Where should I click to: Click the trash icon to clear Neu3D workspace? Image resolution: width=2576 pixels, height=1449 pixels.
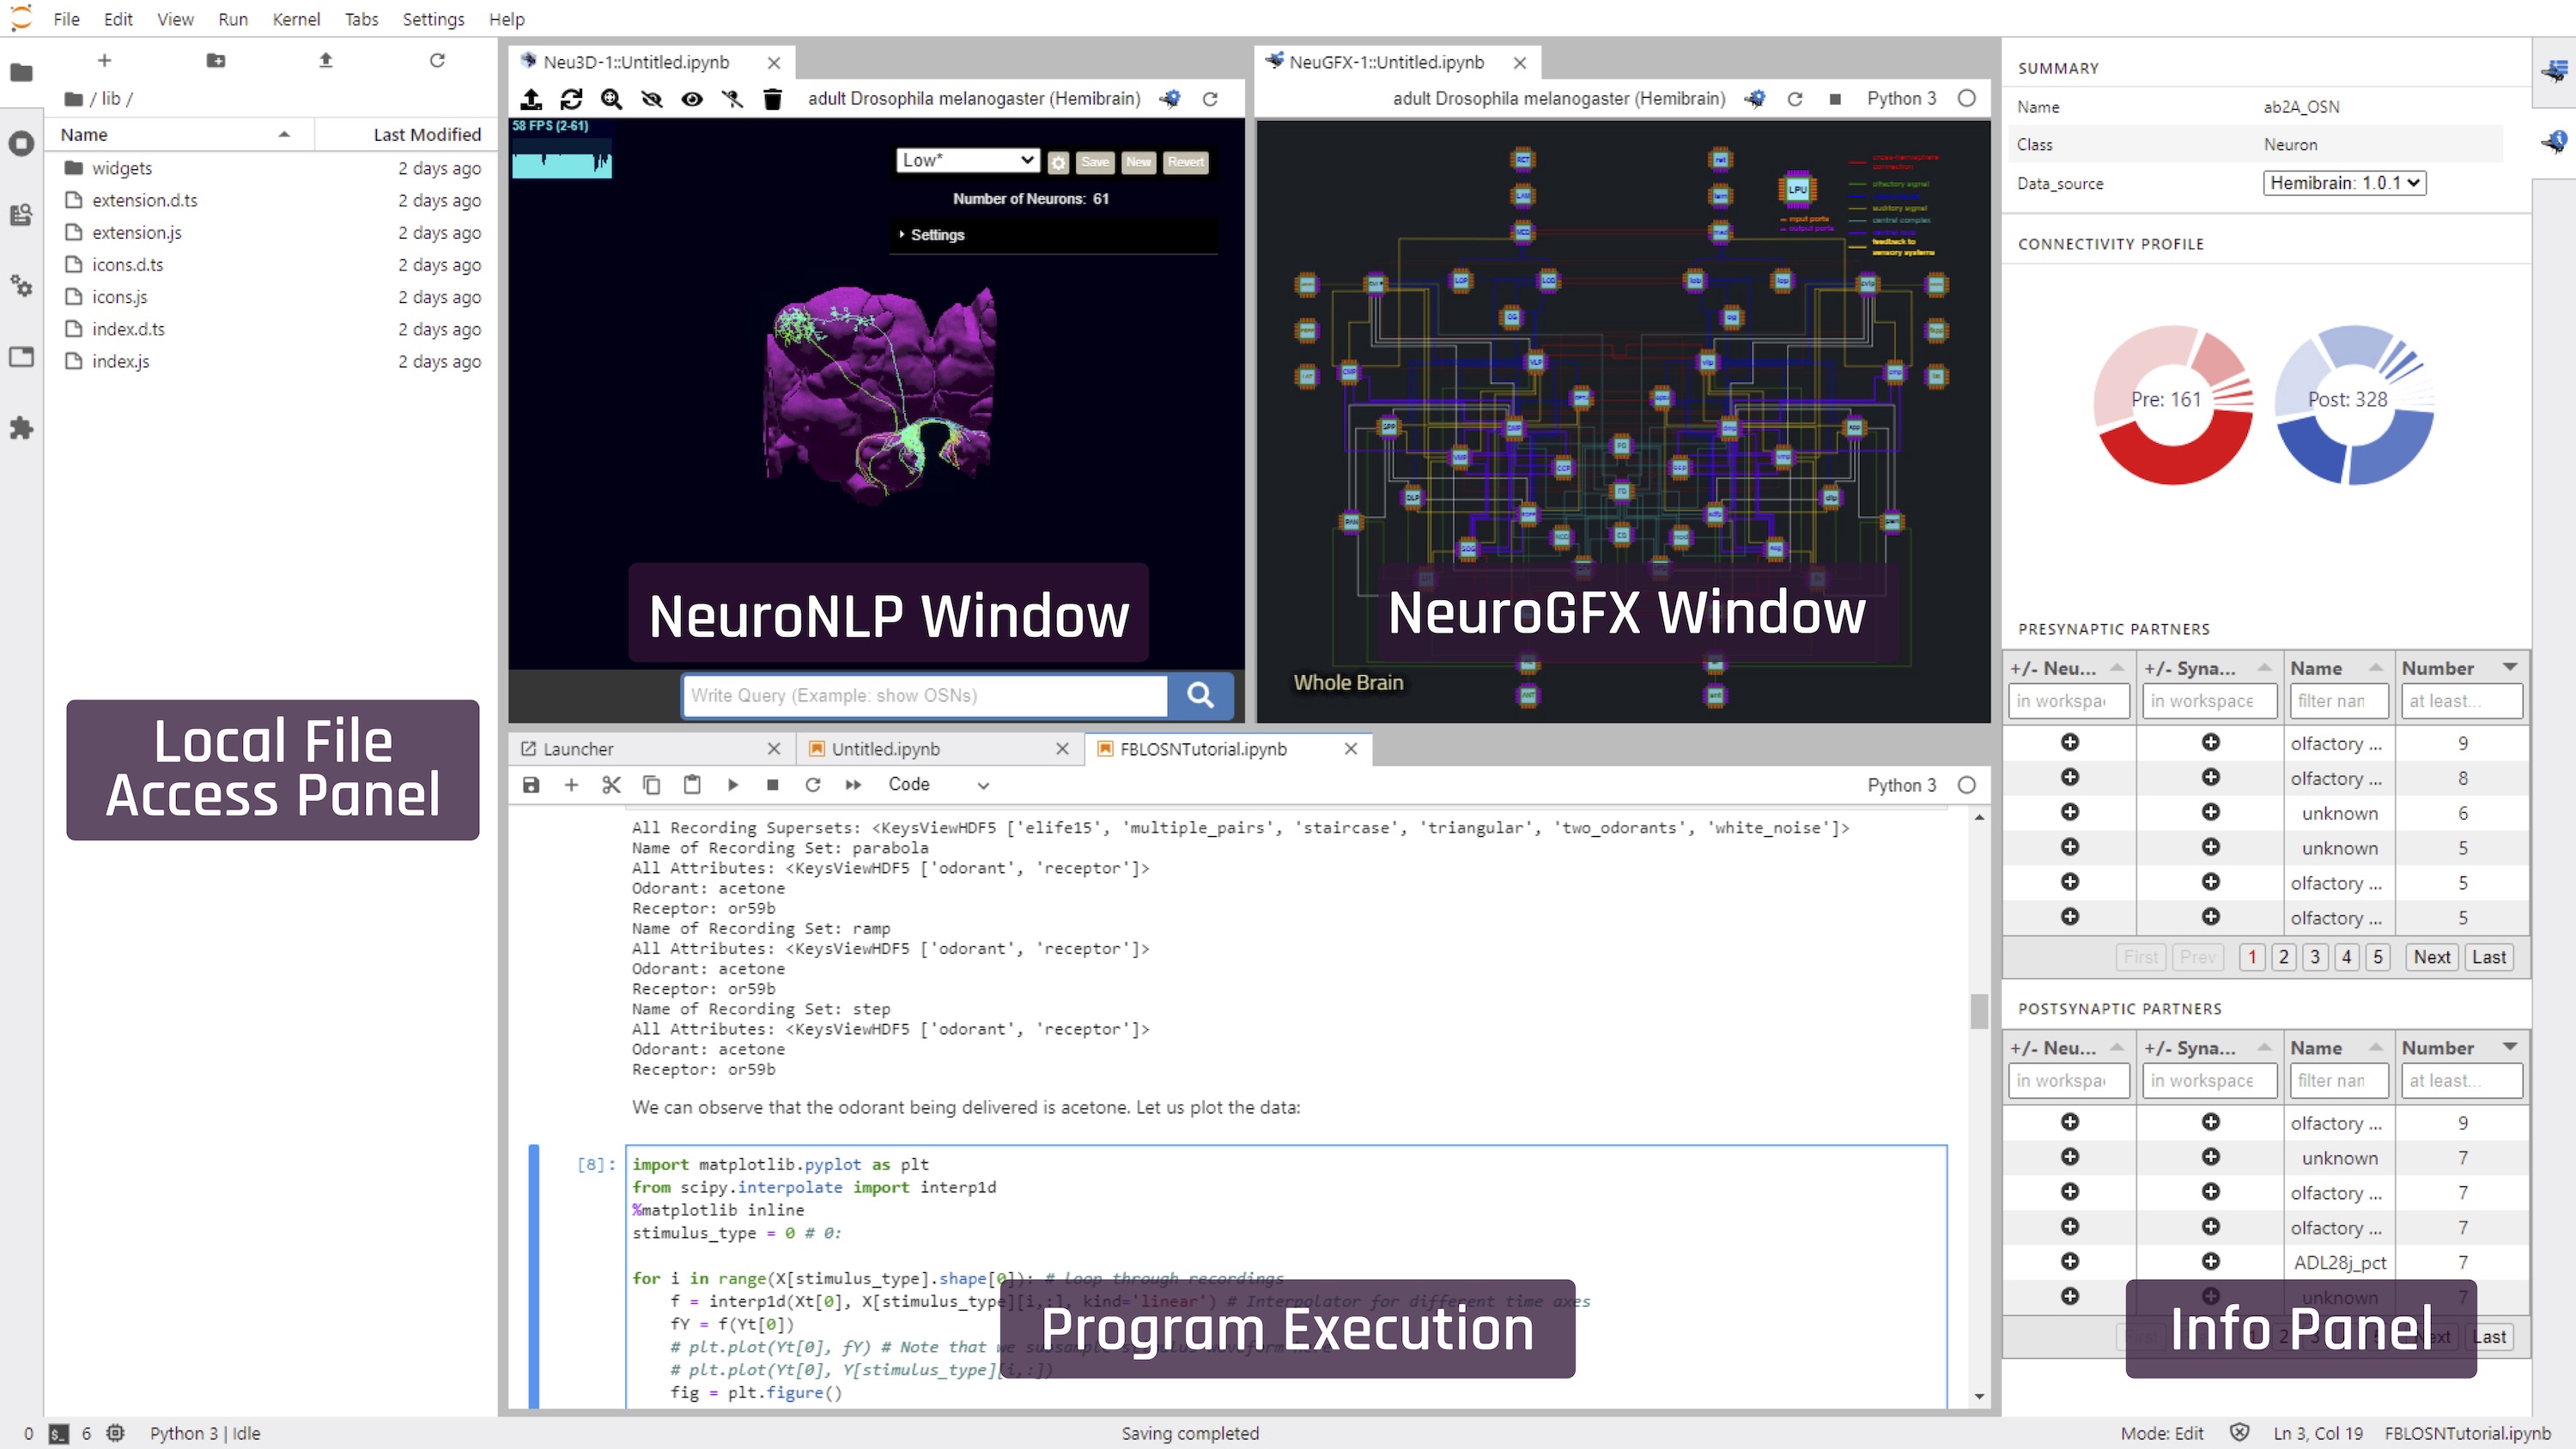[x=772, y=99]
